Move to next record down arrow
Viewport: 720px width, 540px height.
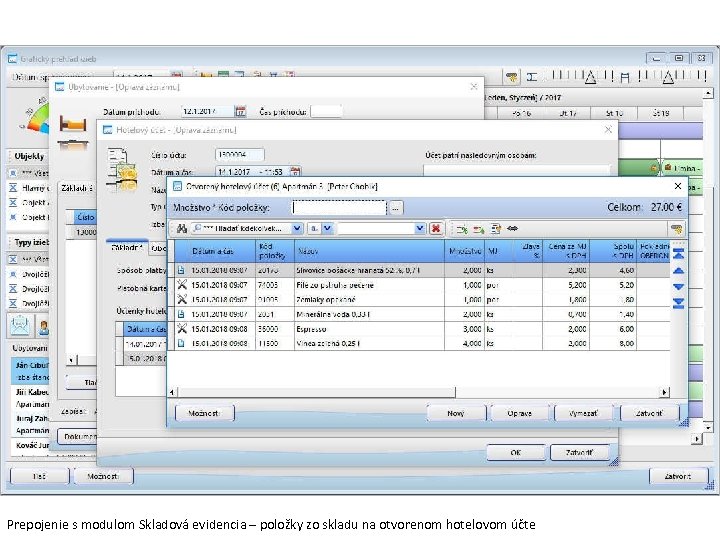pos(679,286)
